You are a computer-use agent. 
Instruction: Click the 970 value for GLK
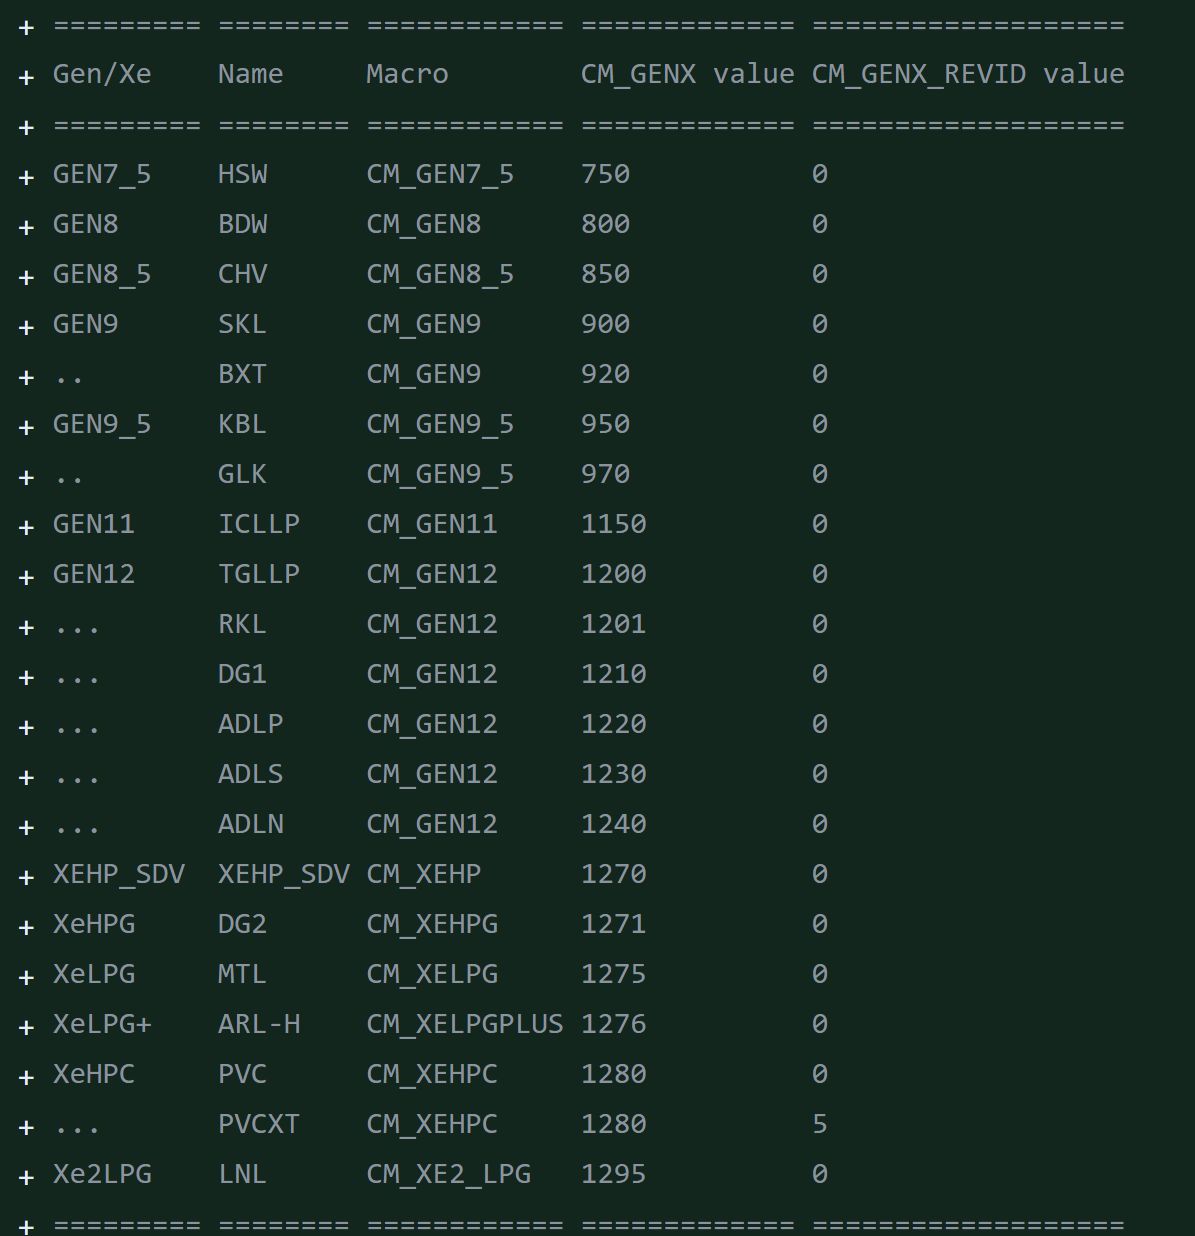coord(605,474)
